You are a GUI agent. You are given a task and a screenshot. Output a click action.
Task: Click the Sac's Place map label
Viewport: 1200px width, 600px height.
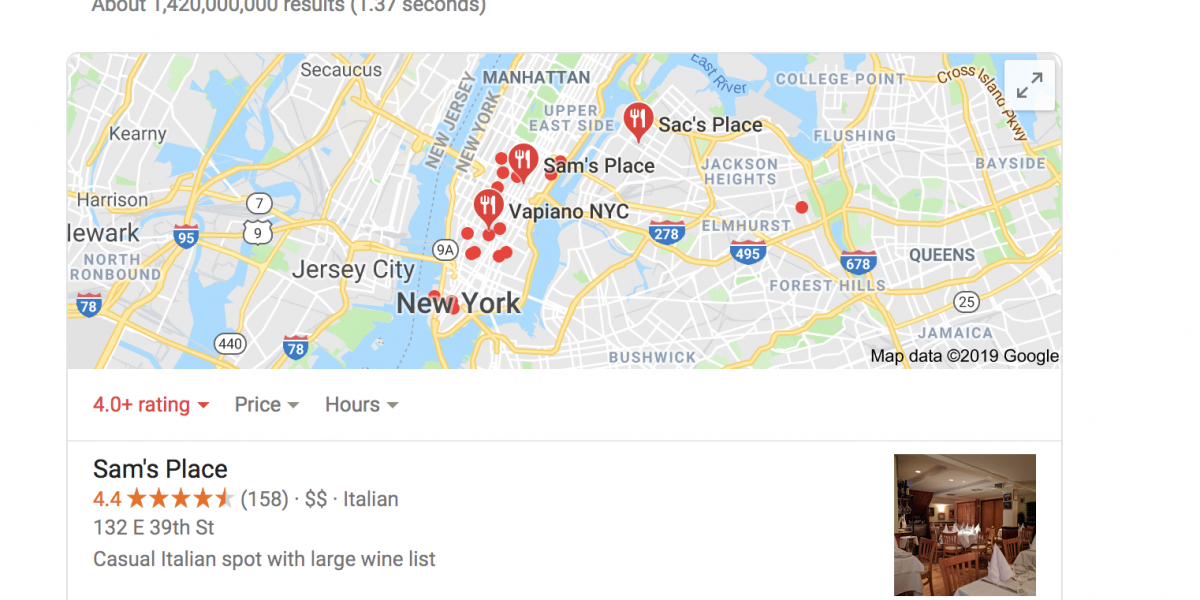pos(710,125)
